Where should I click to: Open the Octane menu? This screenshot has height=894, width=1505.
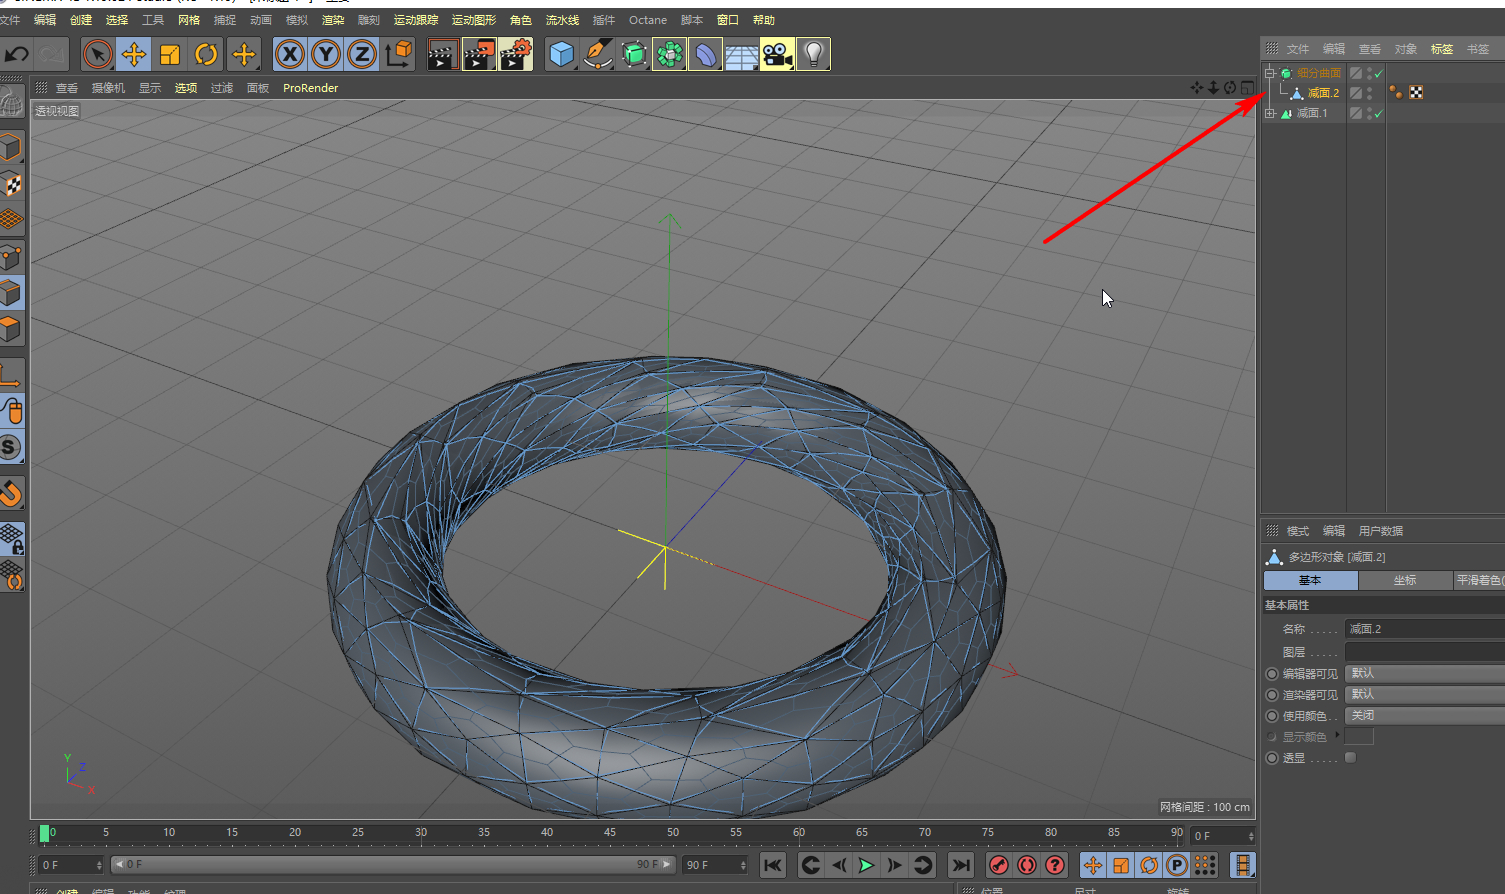pos(648,20)
